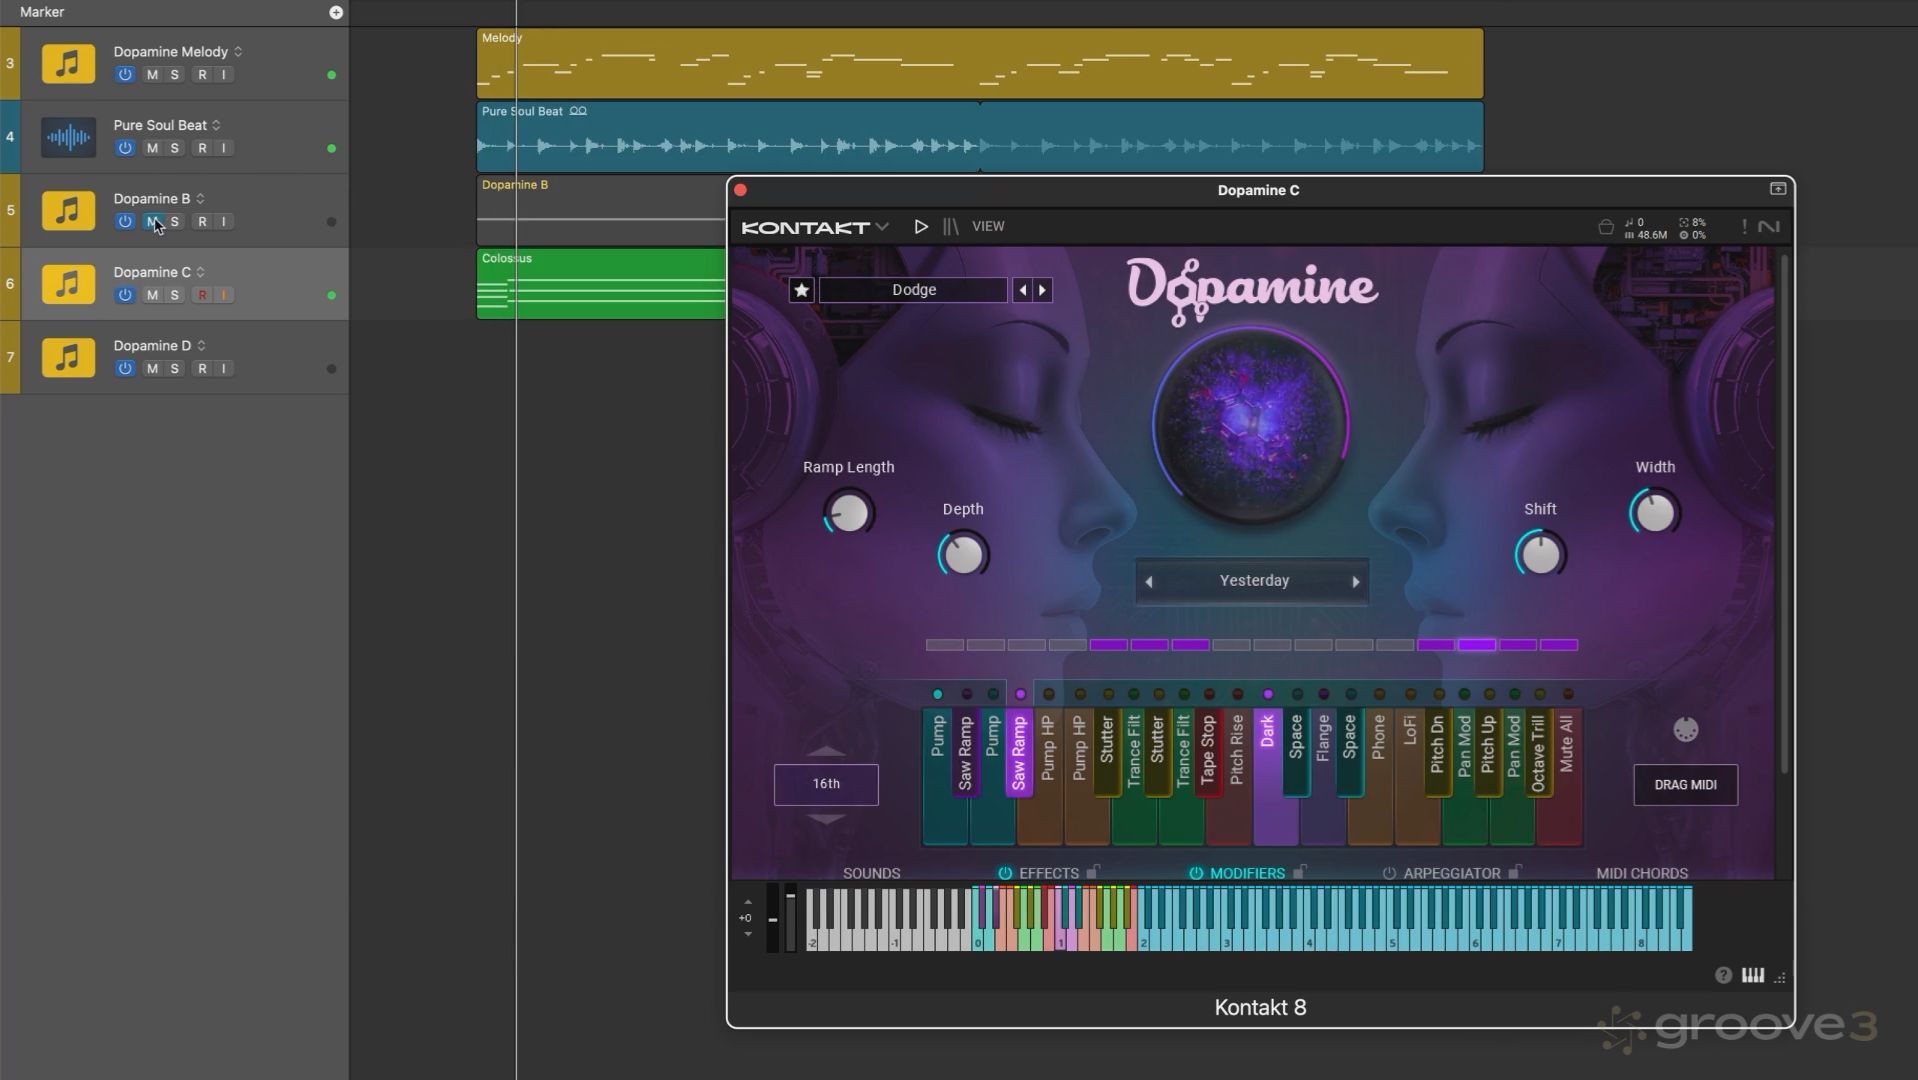The image size is (1918, 1080).
Task: Favorite the Dodge preset with the star
Action: click(x=801, y=290)
